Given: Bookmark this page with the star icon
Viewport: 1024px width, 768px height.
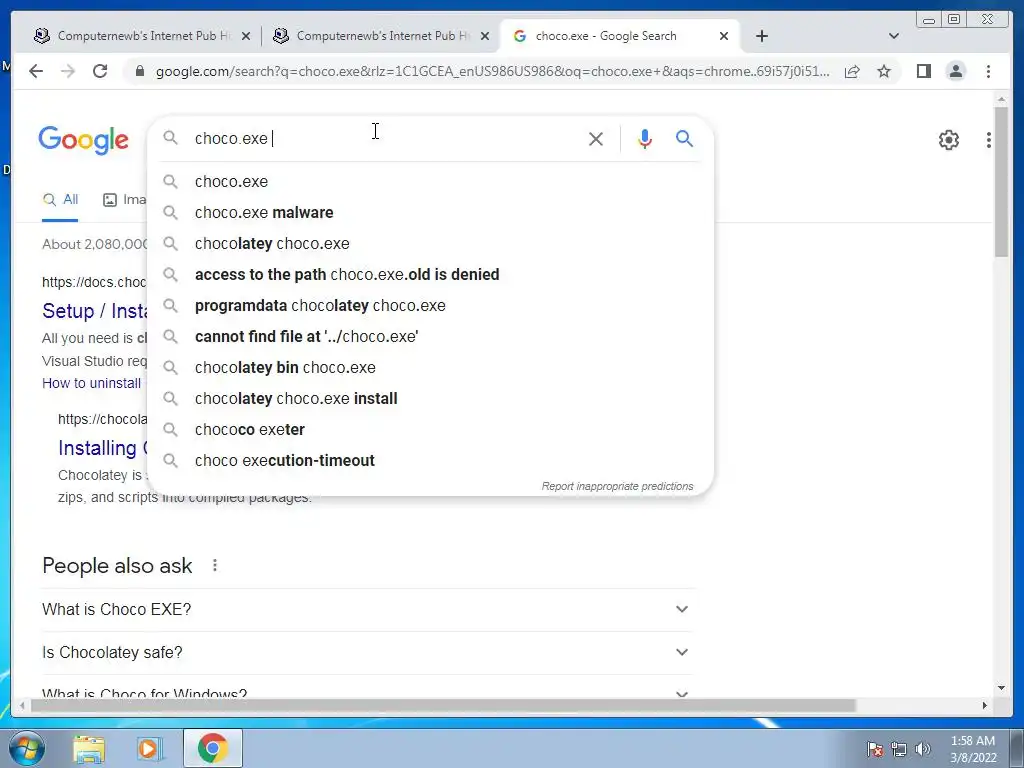Looking at the screenshot, I should [884, 71].
